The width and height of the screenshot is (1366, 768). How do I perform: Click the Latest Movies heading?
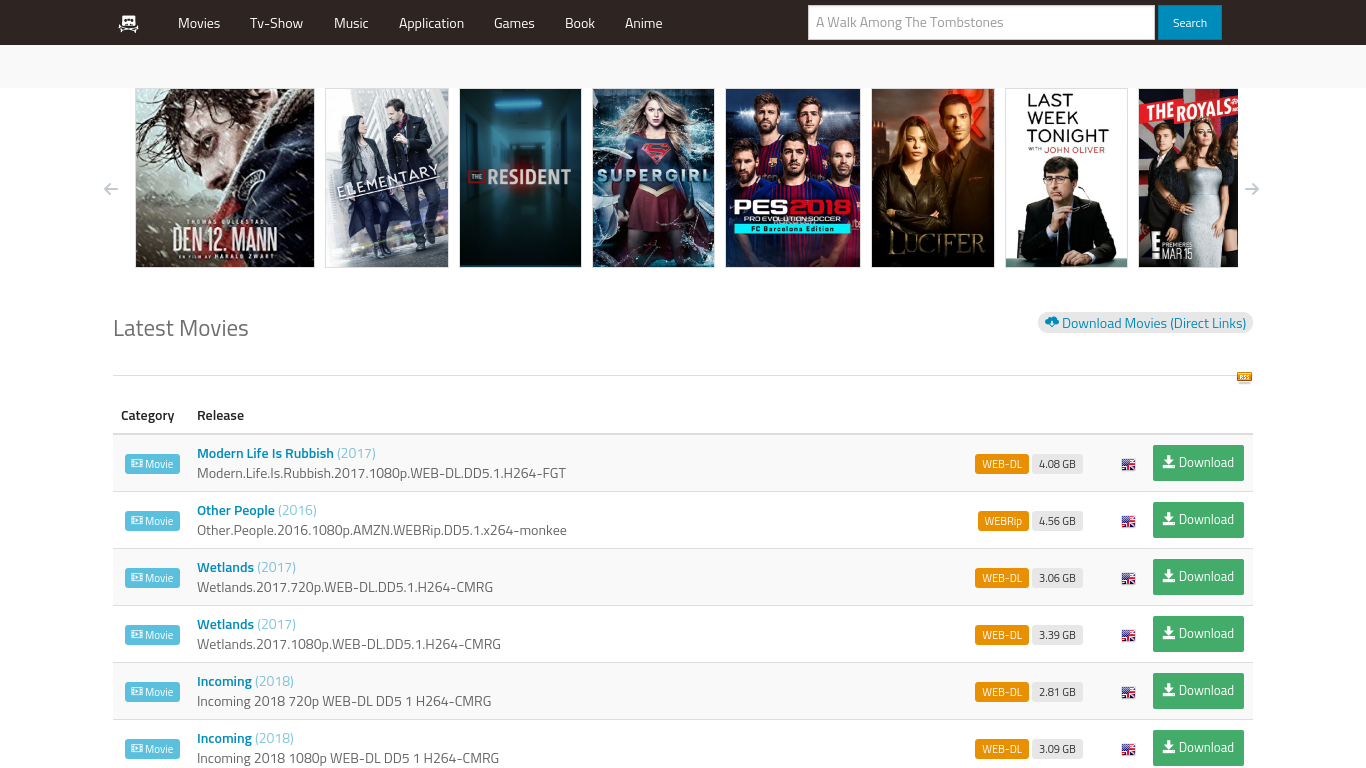tap(181, 328)
